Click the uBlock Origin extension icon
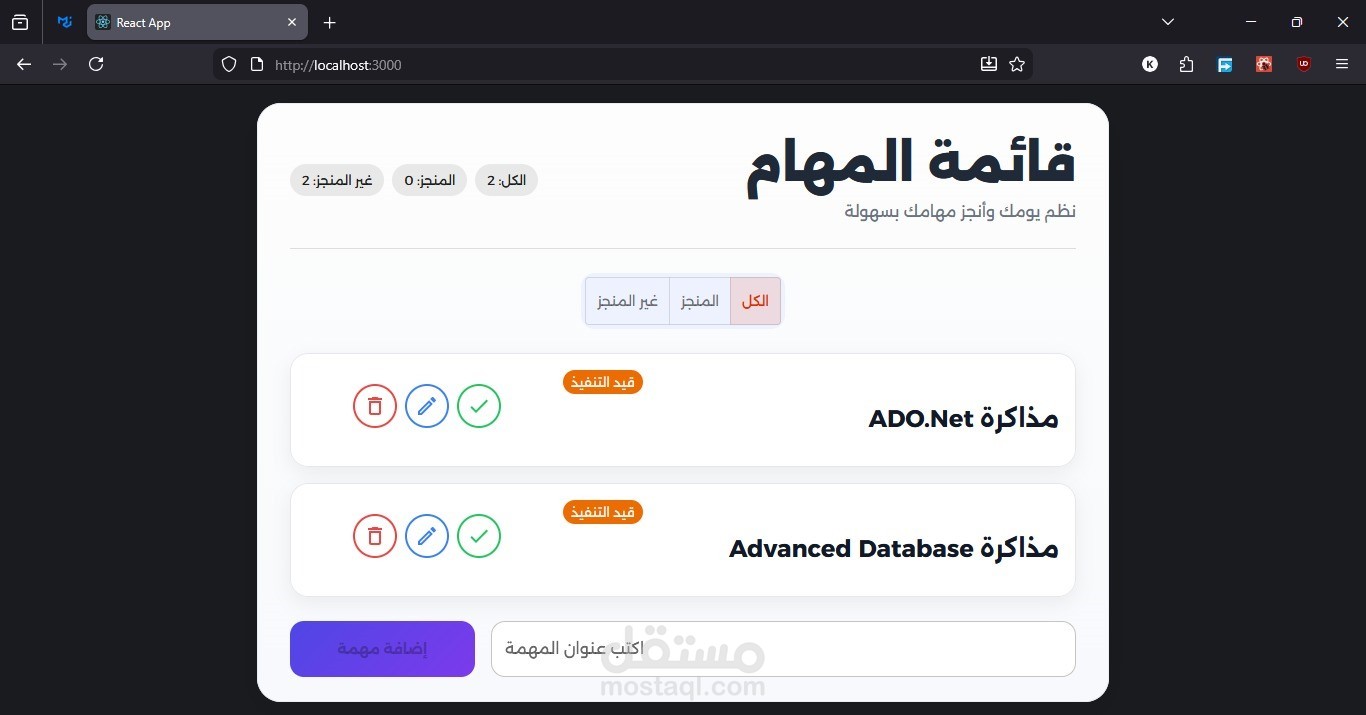The width and height of the screenshot is (1366, 715). point(1303,64)
